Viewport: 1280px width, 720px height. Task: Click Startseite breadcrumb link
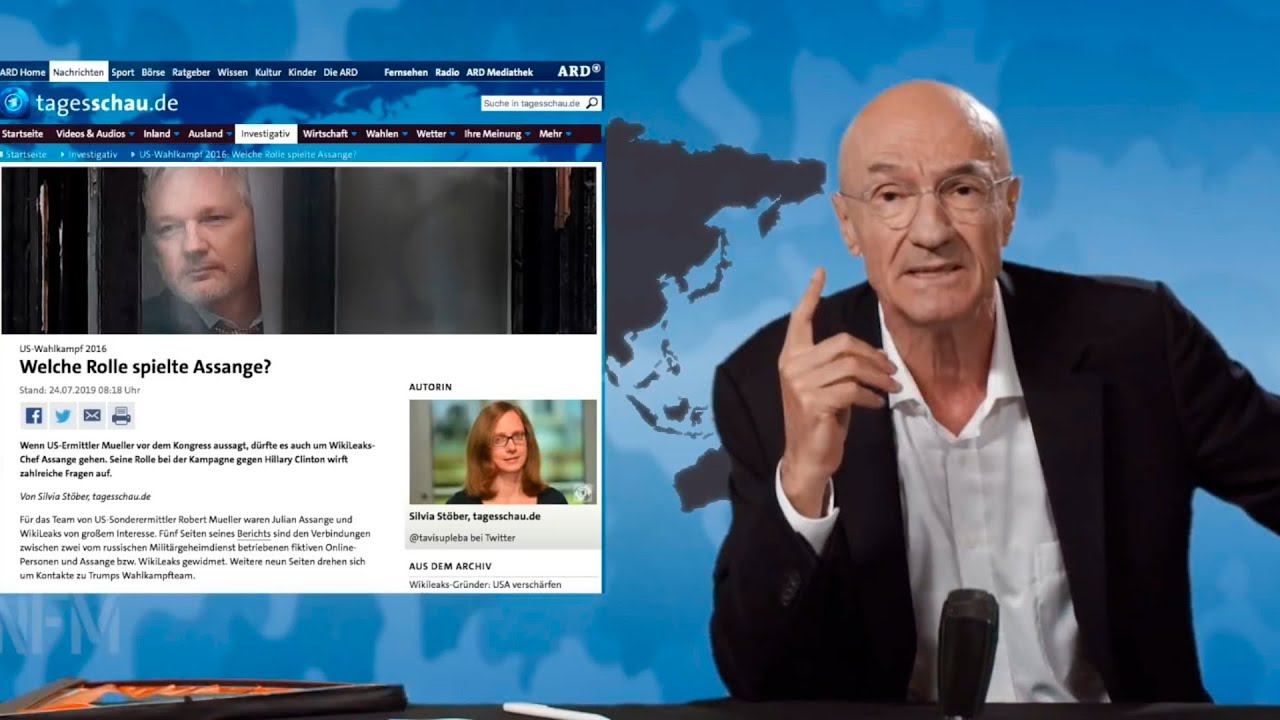pos(26,155)
